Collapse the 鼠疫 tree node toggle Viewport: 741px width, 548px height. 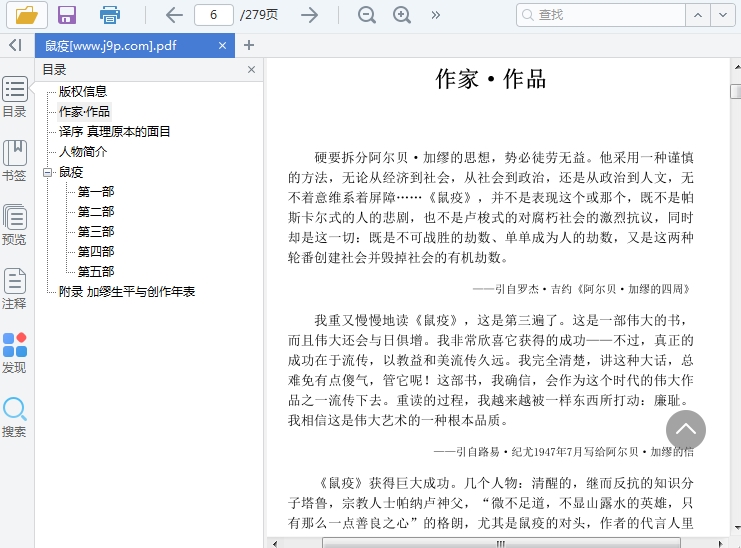coord(48,172)
